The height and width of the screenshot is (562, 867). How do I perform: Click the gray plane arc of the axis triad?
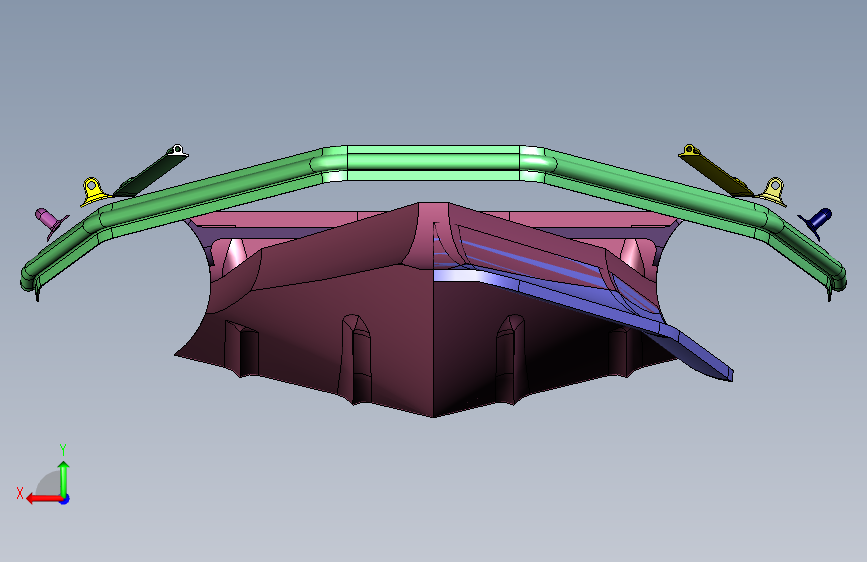(48, 483)
